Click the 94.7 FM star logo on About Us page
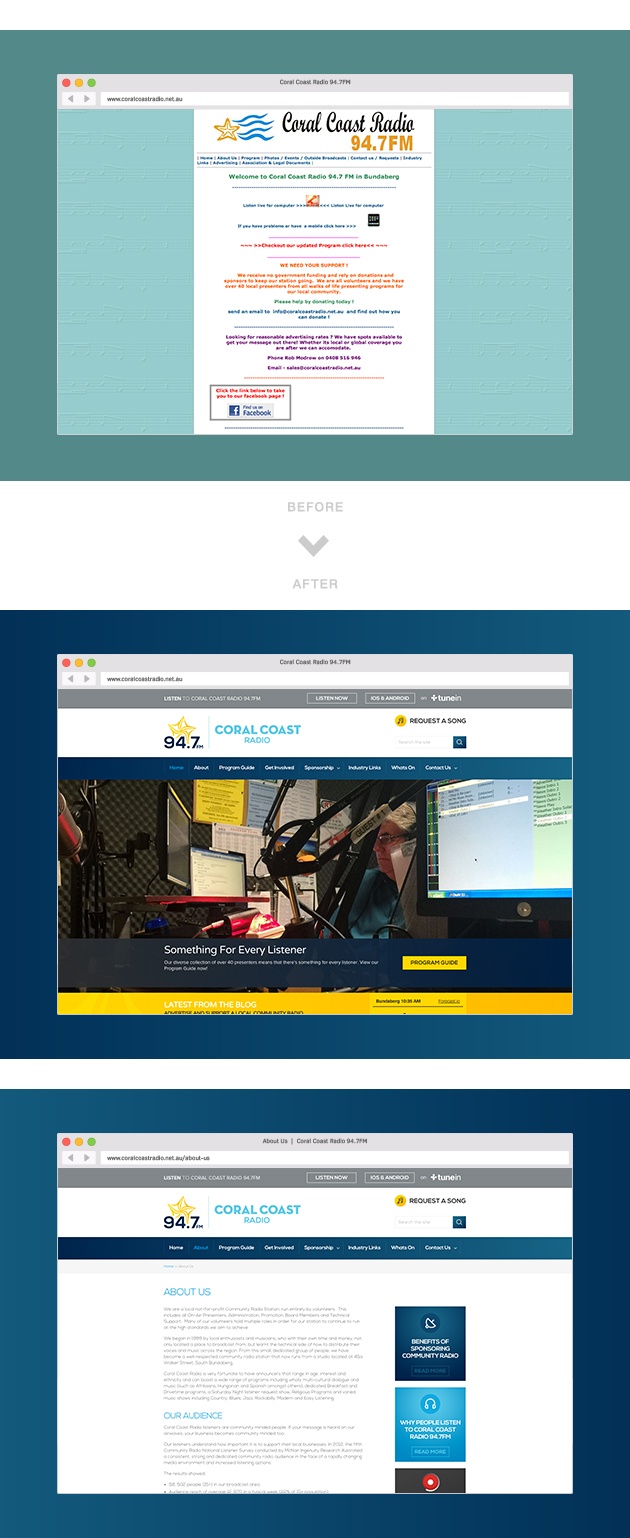This screenshot has height=1538, width=630. pyautogui.click(x=183, y=1213)
